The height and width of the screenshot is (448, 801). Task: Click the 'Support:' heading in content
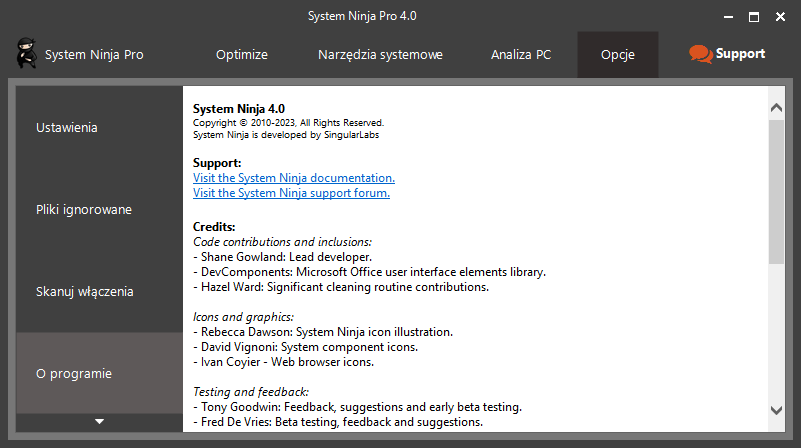(217, 163)
